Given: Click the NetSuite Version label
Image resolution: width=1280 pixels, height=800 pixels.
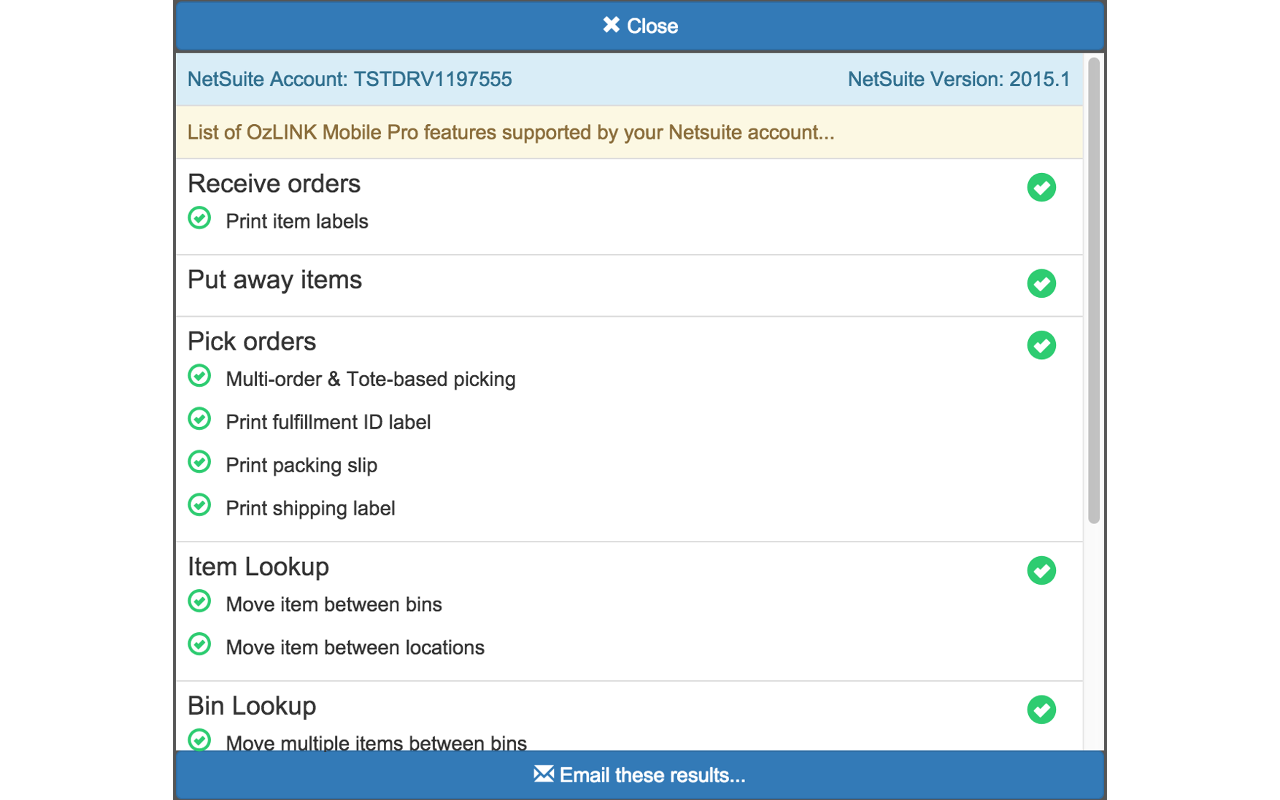Looking at the screenshot, I should click(x=959, y=79).
